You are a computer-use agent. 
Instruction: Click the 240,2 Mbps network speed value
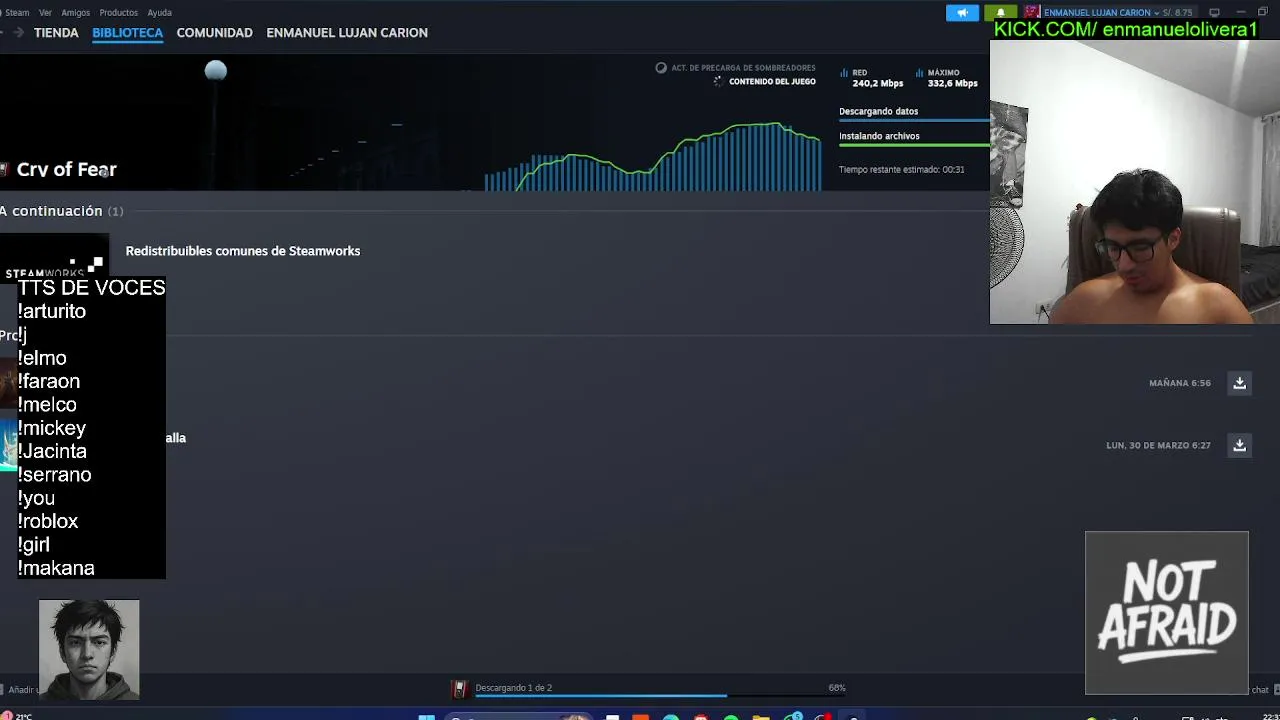coord(877,84)
